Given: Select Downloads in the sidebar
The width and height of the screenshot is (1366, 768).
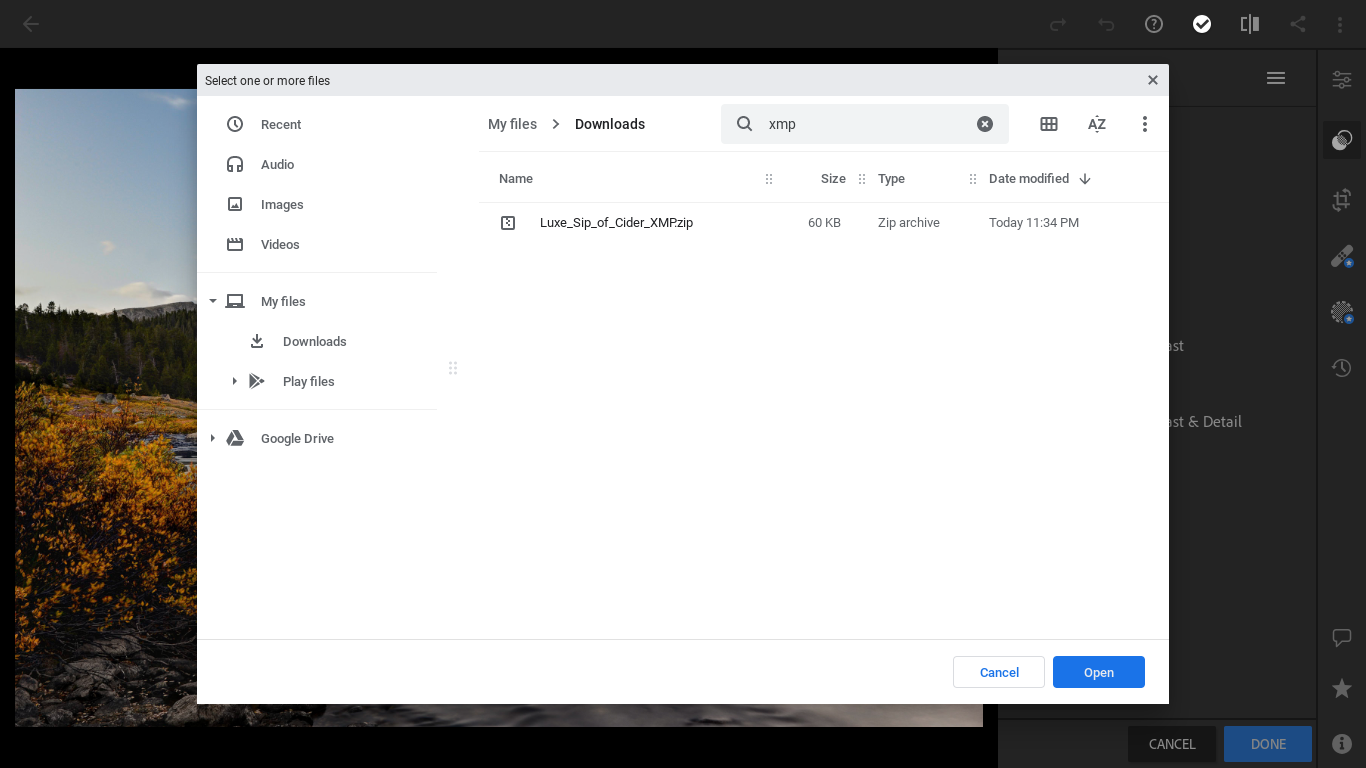Looking at the screenshot, I should click(314, 342).
